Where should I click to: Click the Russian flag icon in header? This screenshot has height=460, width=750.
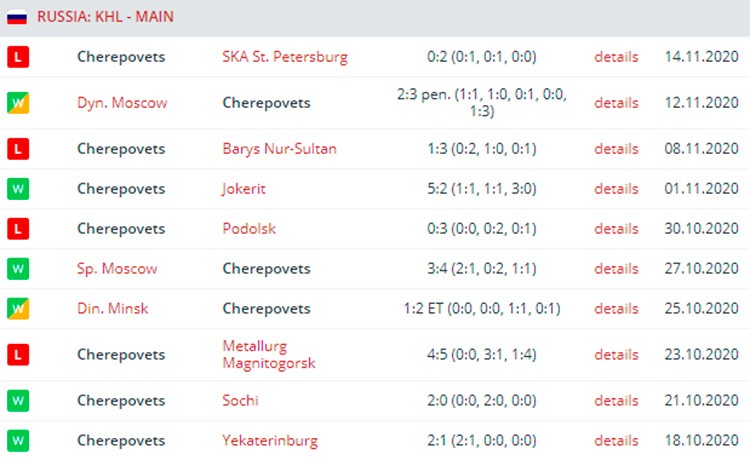[x=17, y=17]
